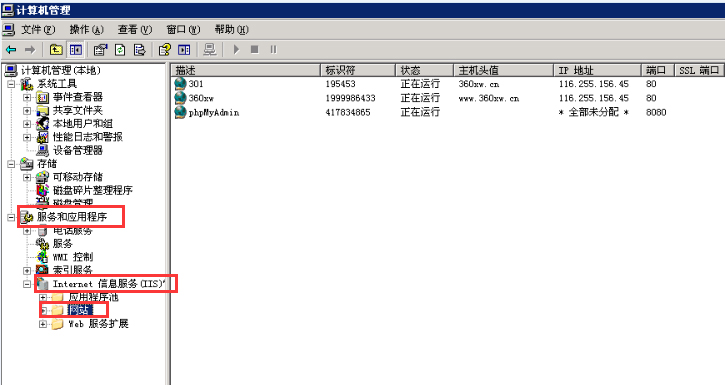Click the Start site play icon

(x=236, y=49)
